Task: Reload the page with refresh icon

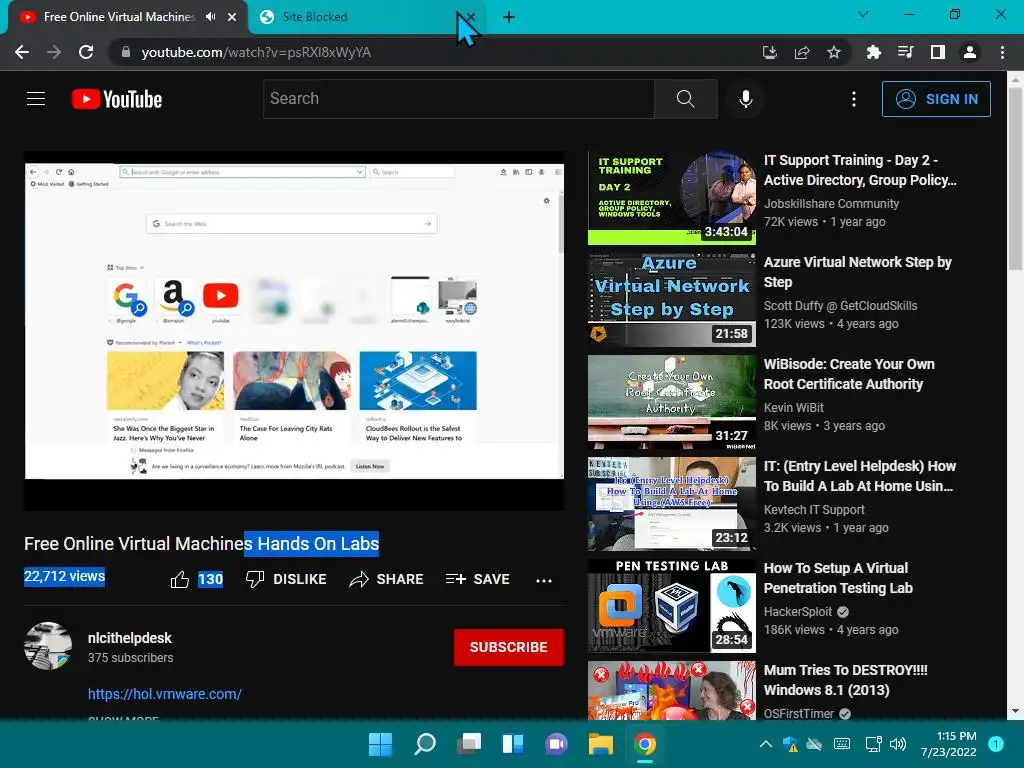Action: coord(86,52)
